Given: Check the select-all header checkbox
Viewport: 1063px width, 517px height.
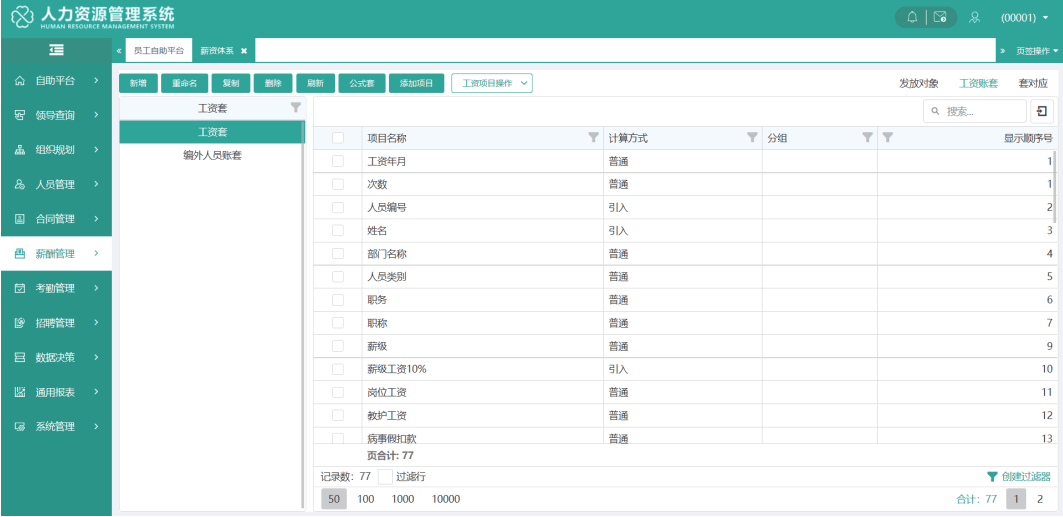Looking at the screenshot, I should [x=338, y=138].
